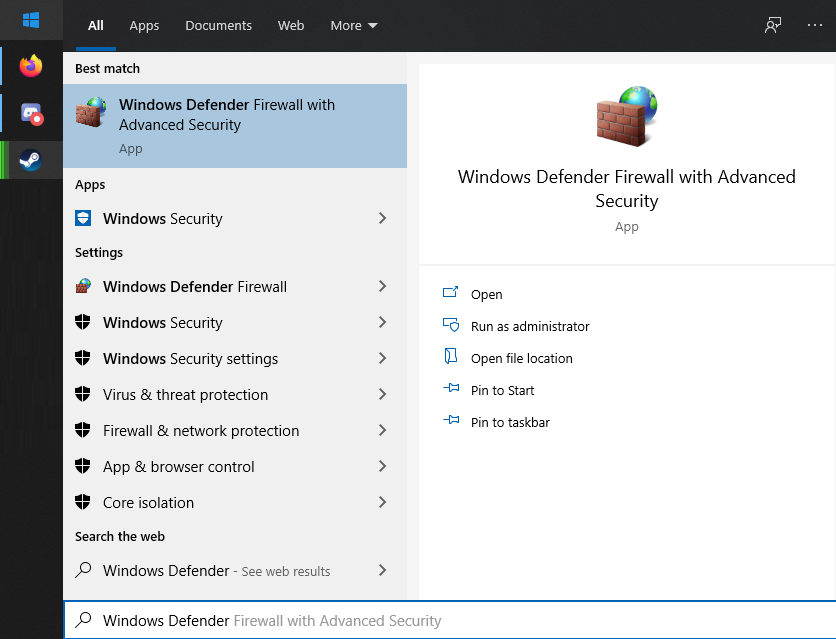
Task: Click the Windows Security shield app icon
Action: click(84, 219)
